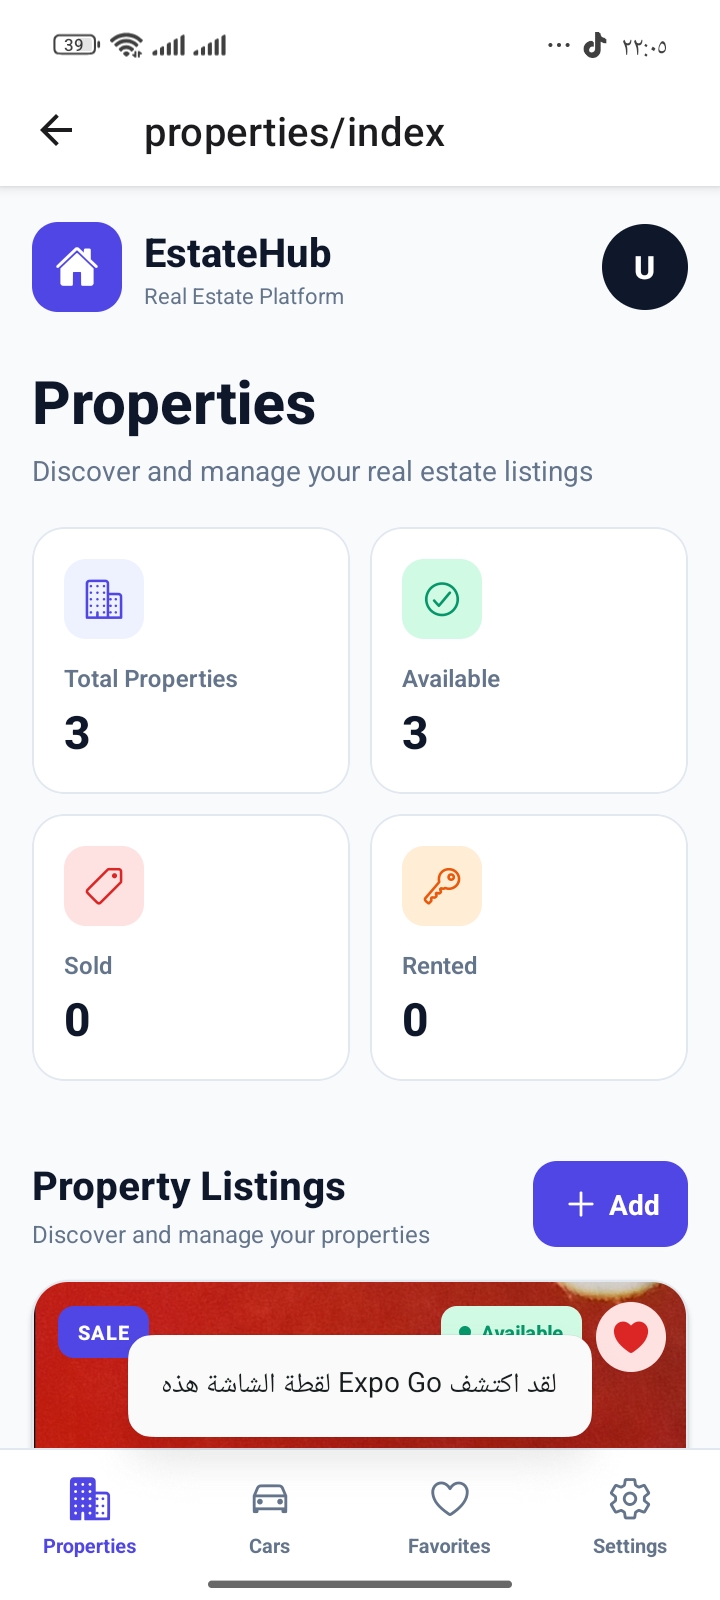
Task: Toggle the heart favorite on the listing
Action: pyautogui.click(x=631, y=1337)
